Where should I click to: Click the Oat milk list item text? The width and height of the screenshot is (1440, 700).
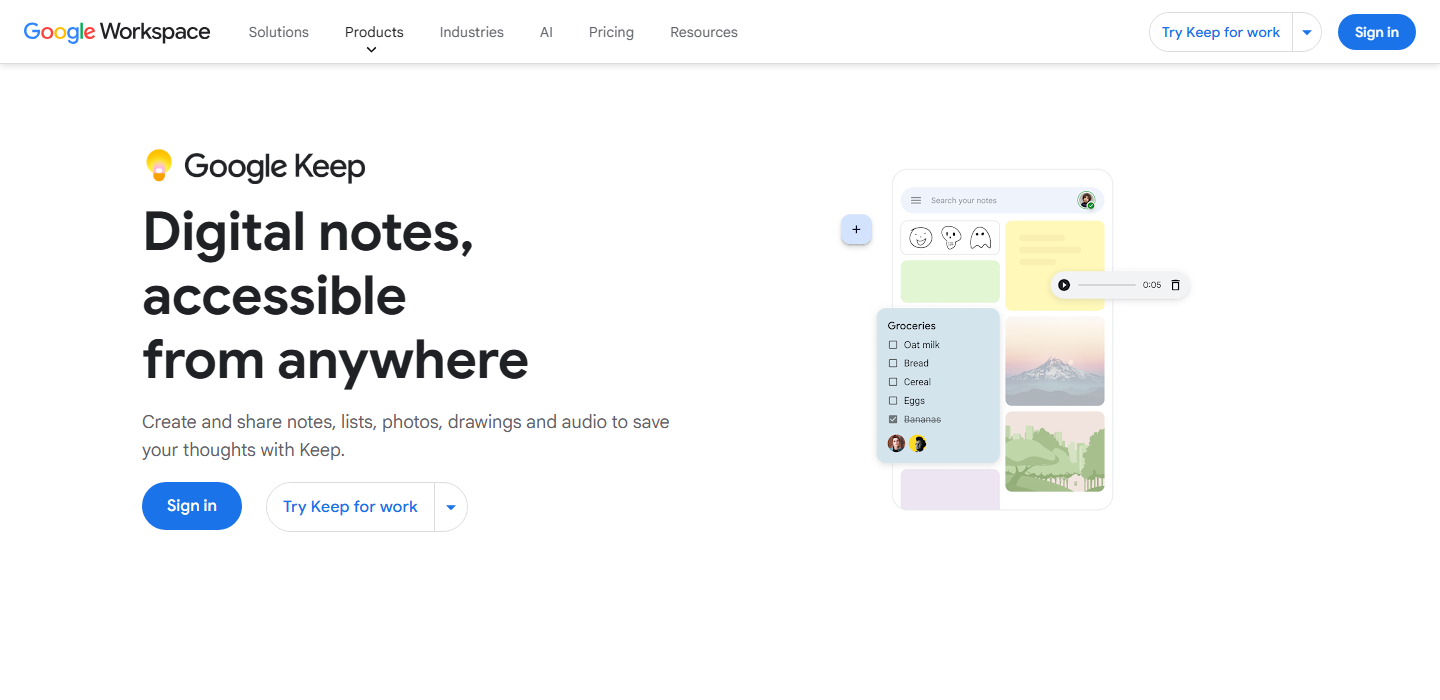pos(922,345)
